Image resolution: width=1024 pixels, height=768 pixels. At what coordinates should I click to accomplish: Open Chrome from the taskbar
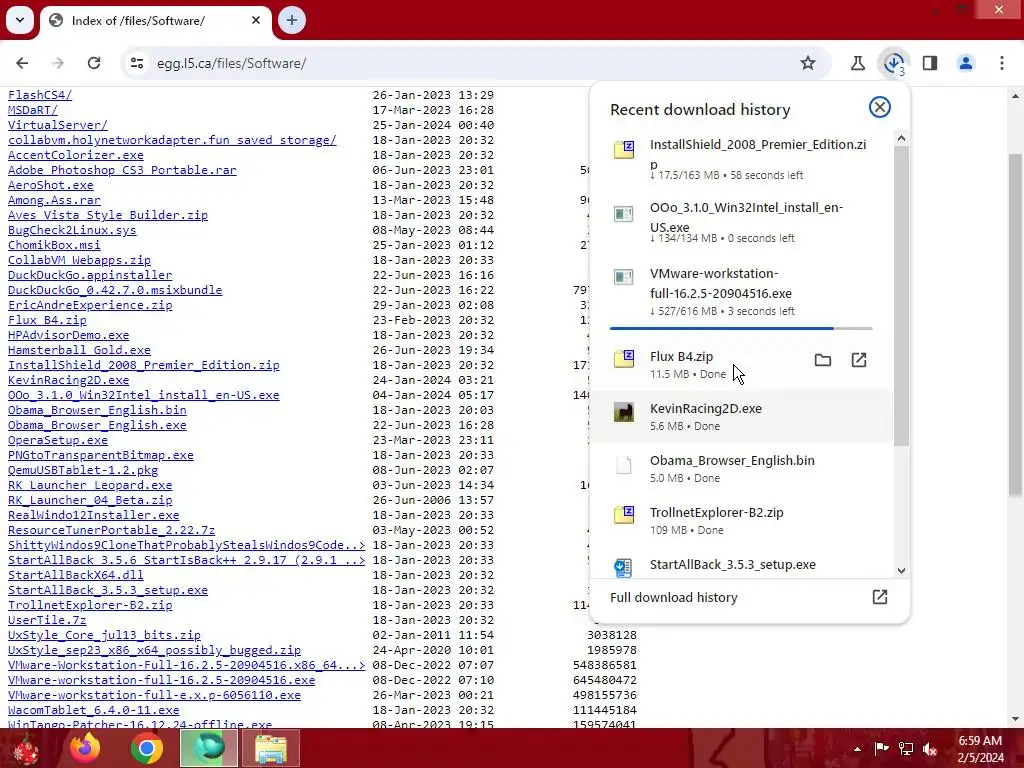coord(146,748)
